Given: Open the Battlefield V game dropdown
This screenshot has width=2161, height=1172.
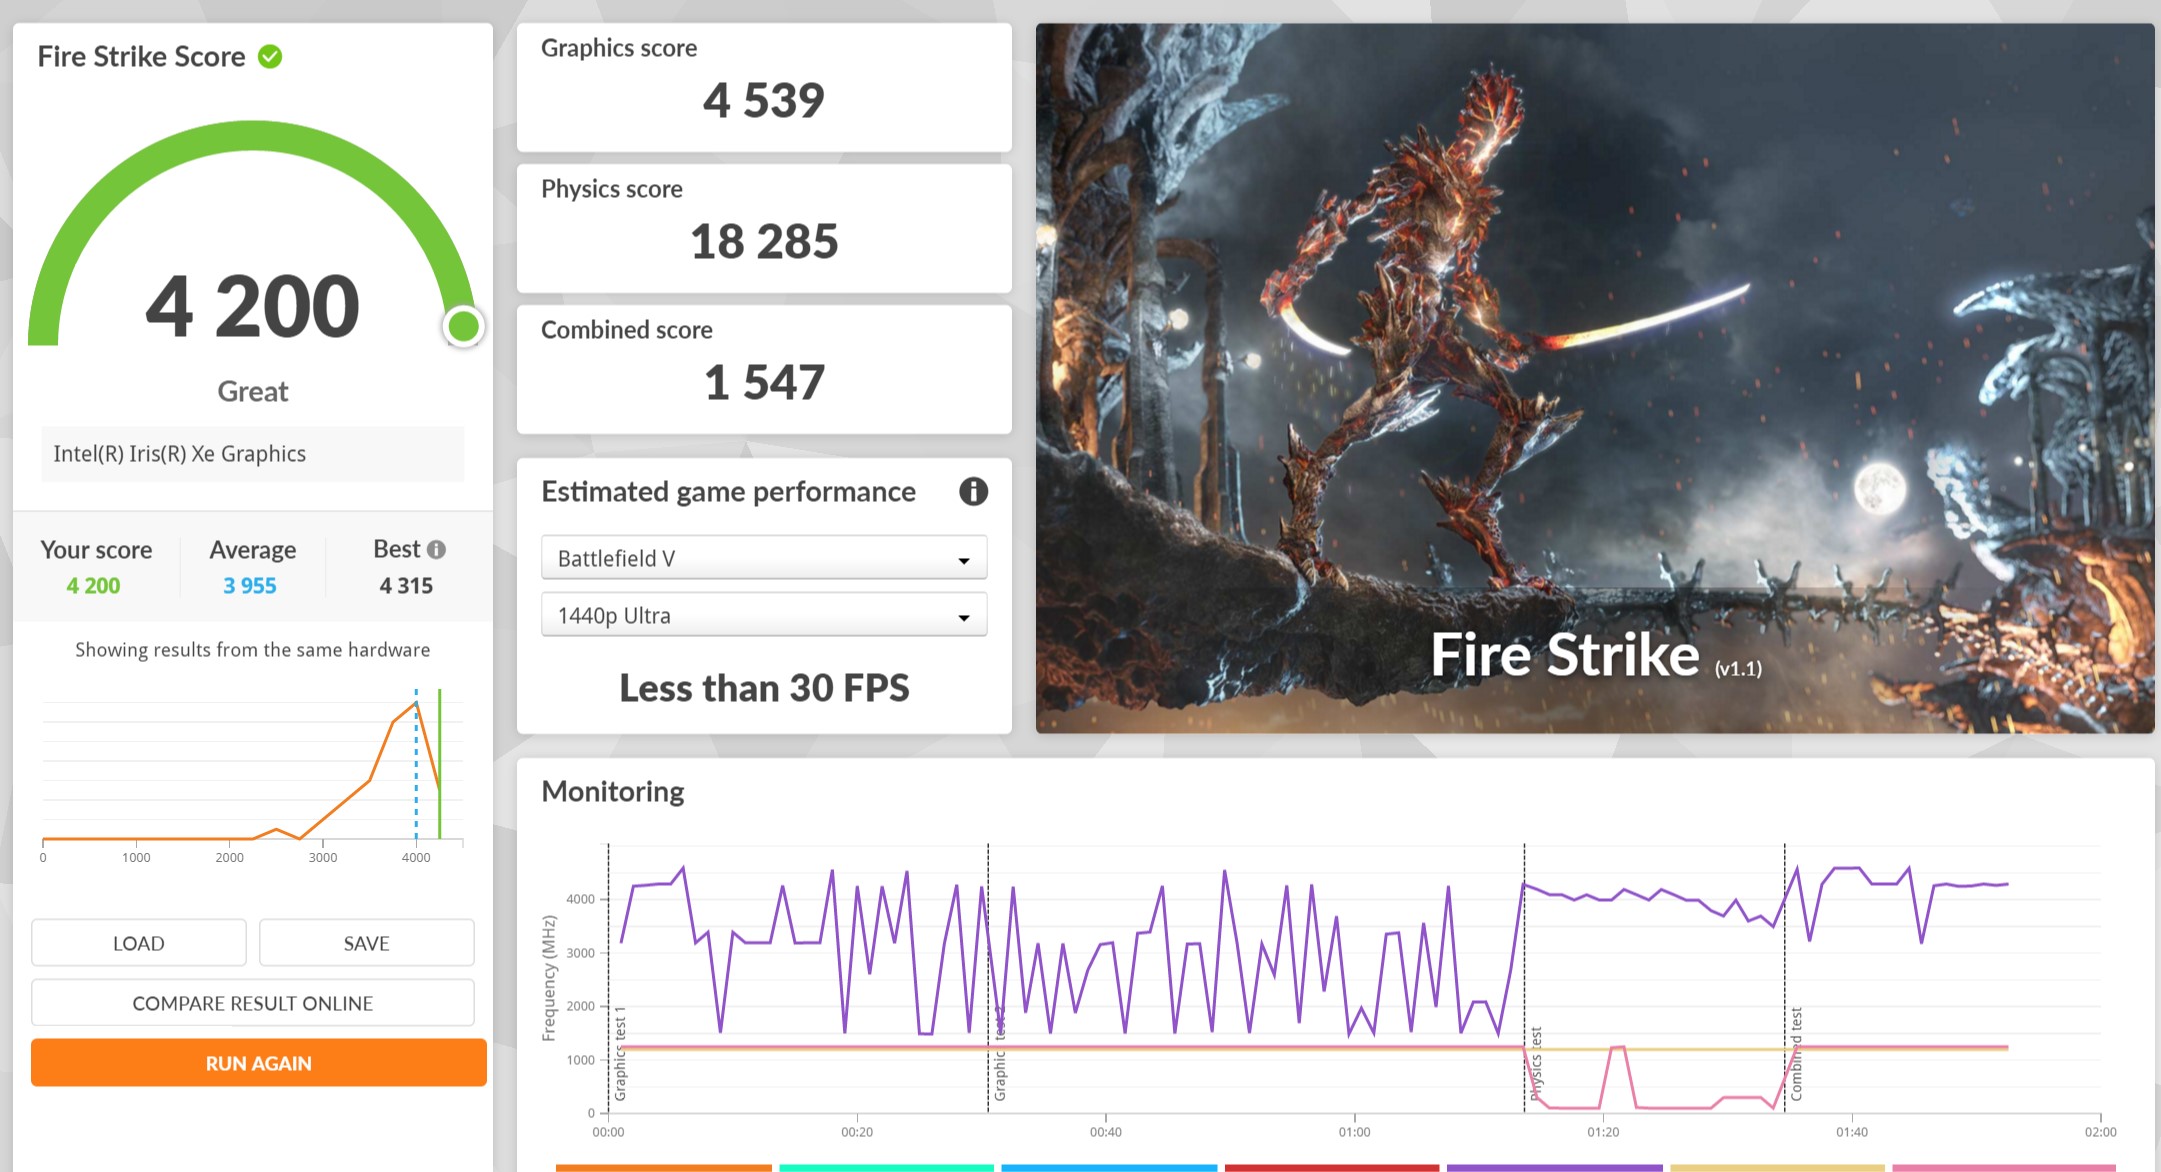Looking at the screenshot, I should click(763, 558).
